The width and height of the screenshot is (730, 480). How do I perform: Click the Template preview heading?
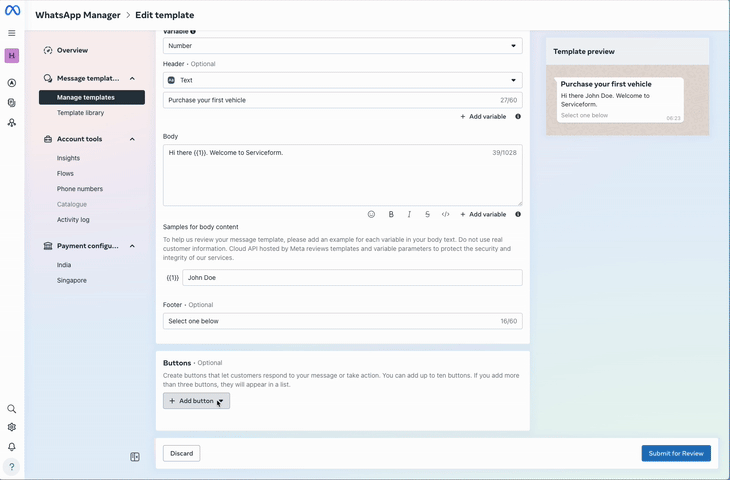coord(584,52)
